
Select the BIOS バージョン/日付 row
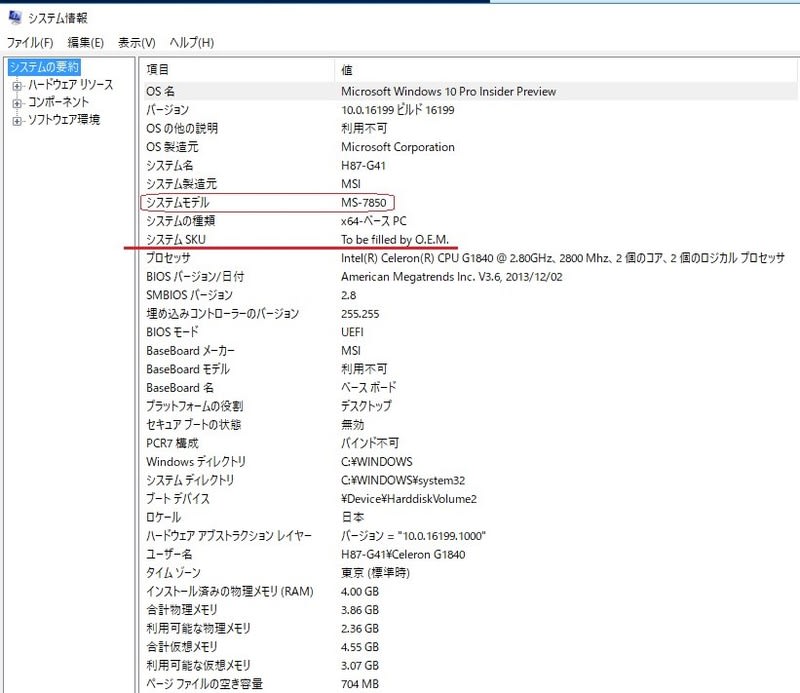[470, 277]
